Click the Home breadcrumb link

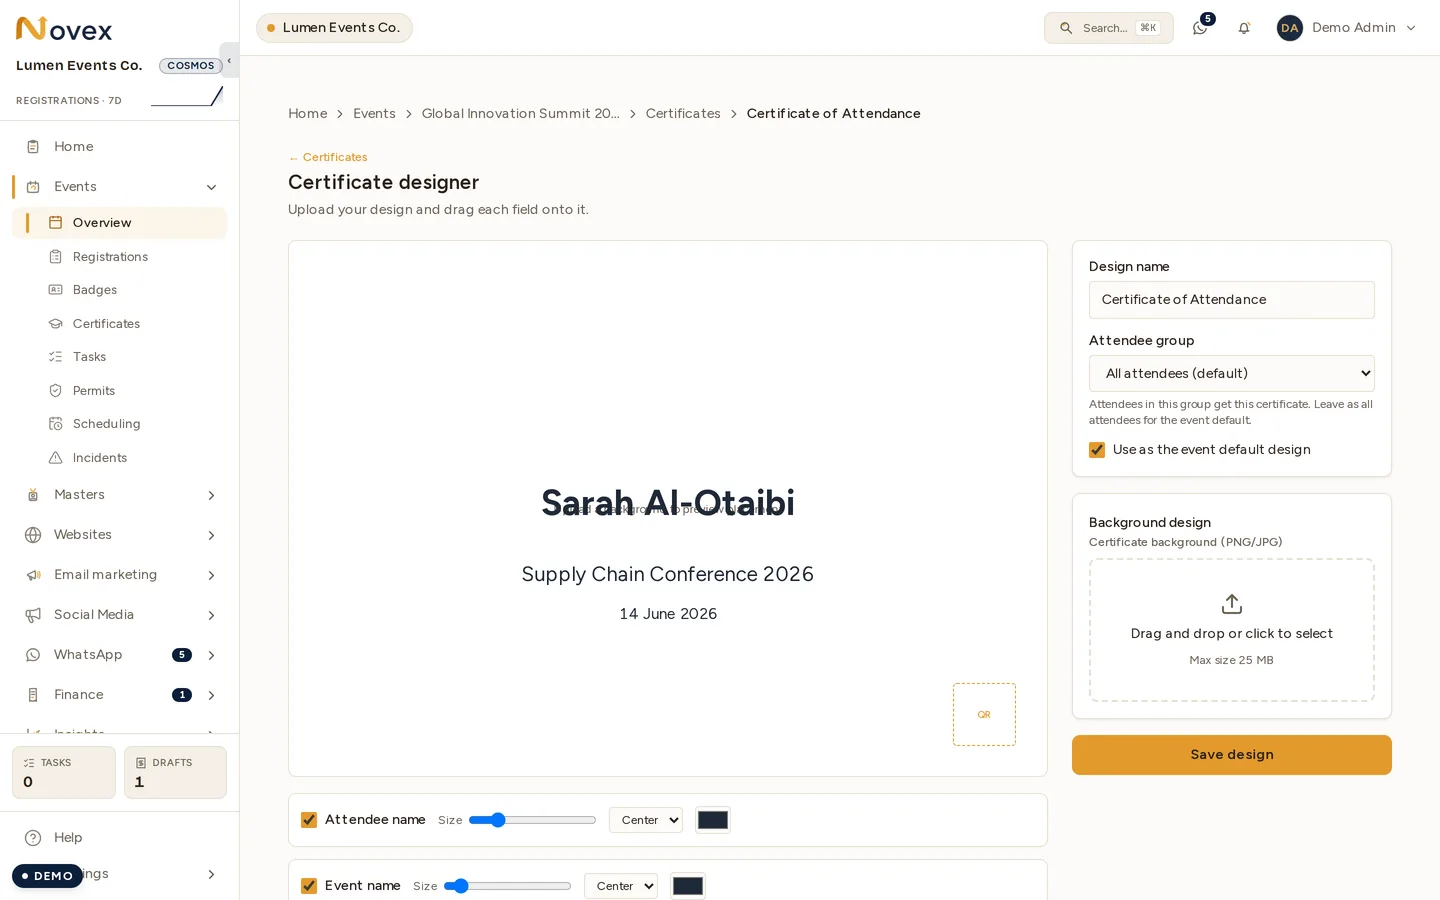point(307,114)
